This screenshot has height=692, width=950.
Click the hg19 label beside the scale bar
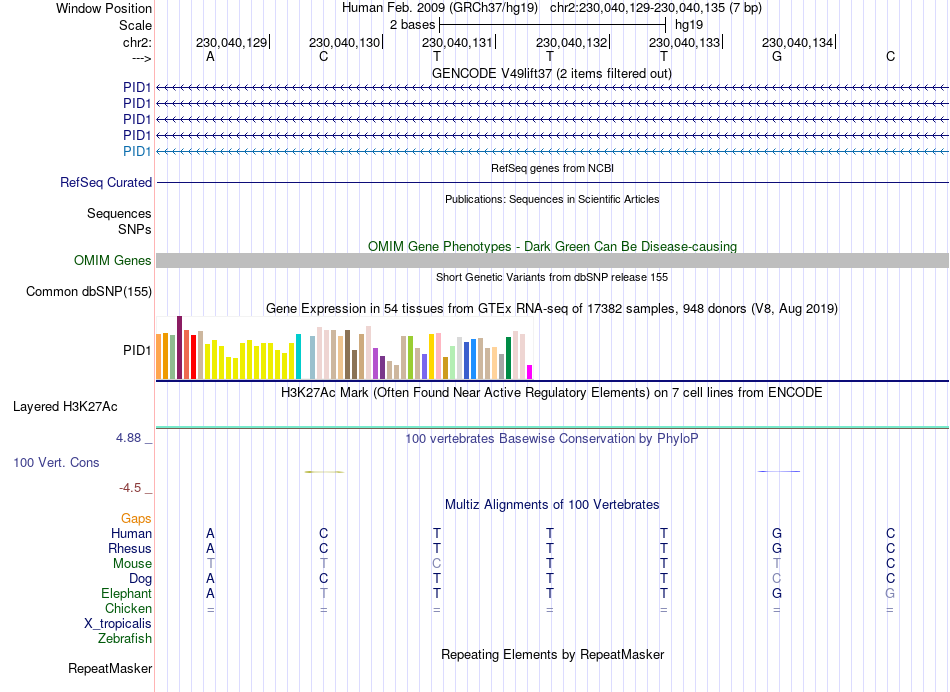689,25
